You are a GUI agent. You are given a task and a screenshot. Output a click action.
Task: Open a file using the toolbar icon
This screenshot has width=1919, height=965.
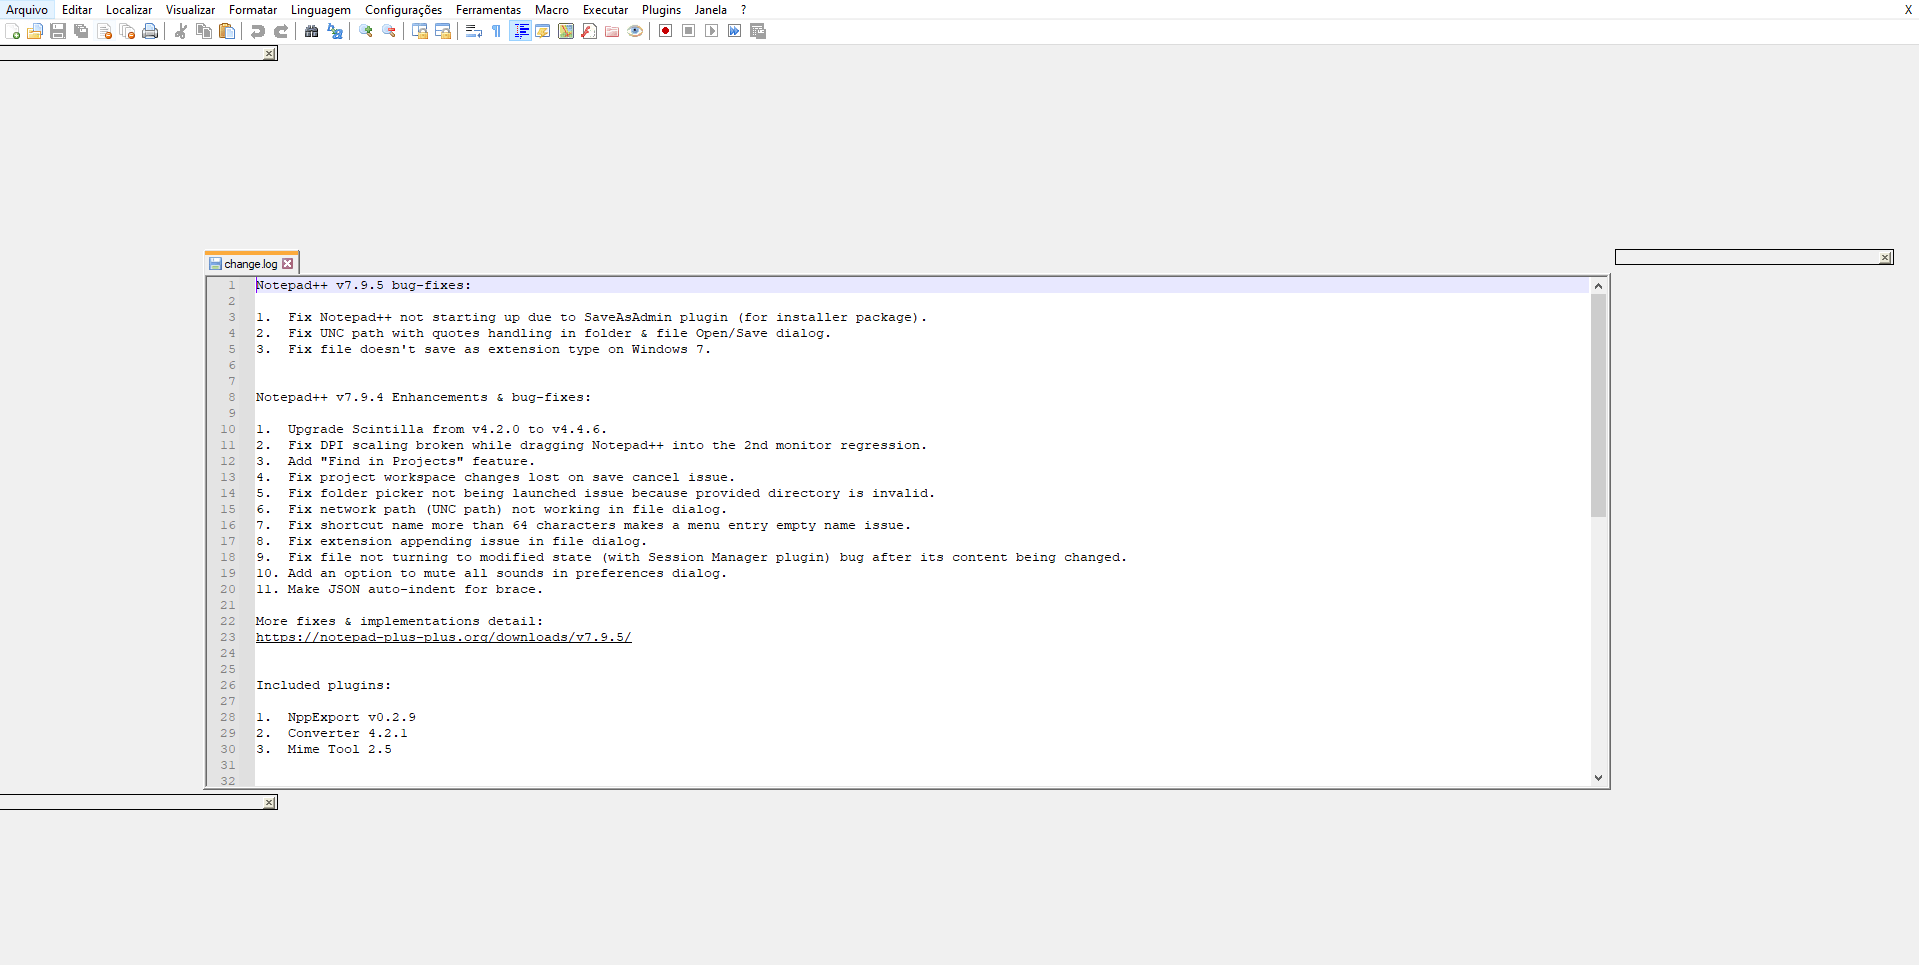click(x=34, y=31)
